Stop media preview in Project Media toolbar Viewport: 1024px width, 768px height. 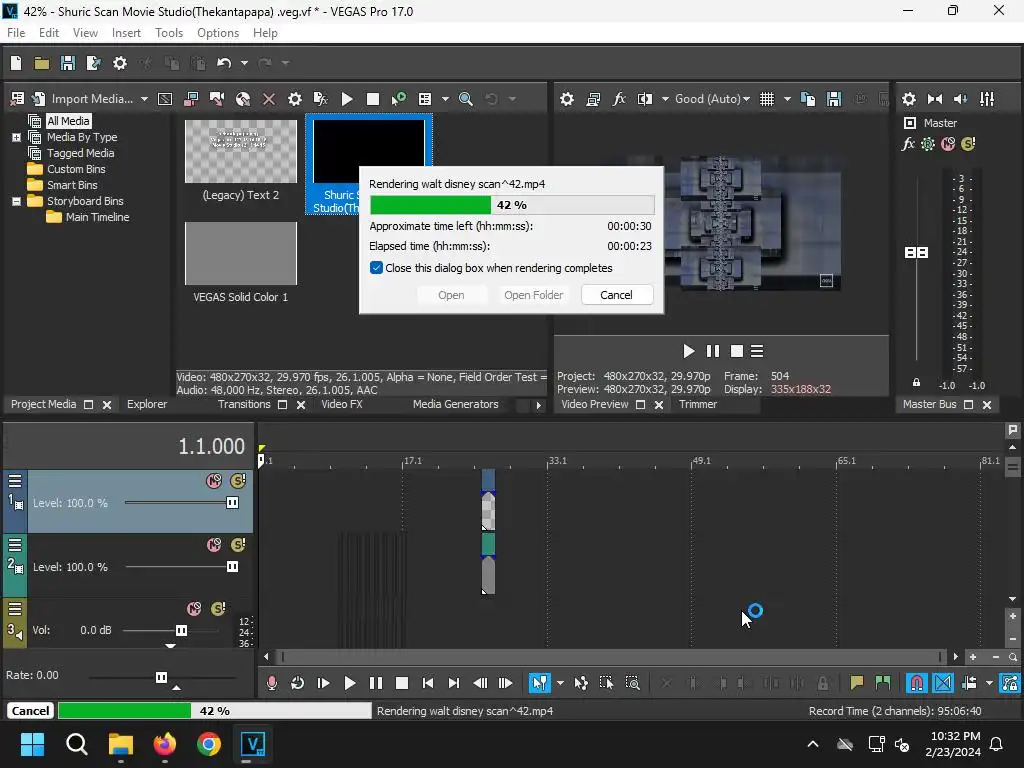(x=373, y=99)
